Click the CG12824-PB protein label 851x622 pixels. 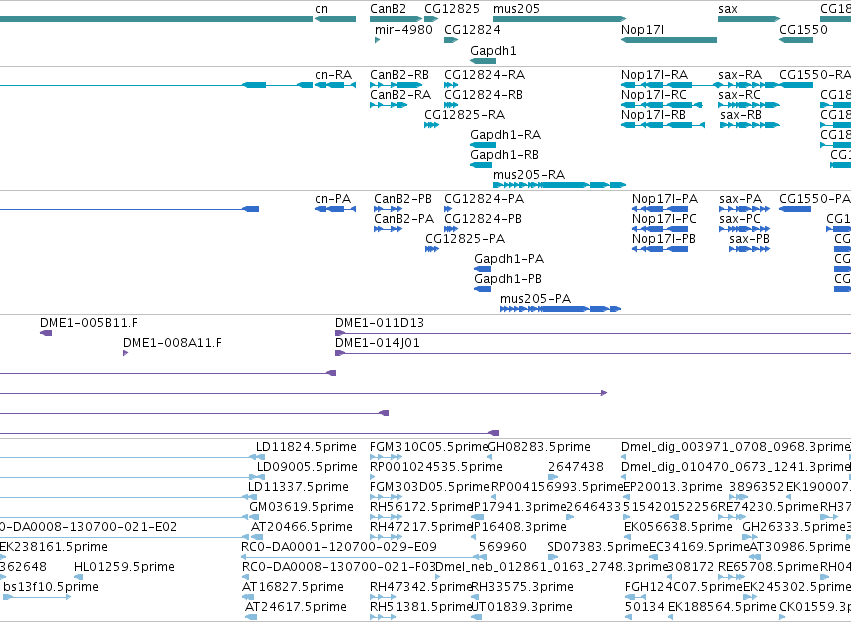[482, 219]
